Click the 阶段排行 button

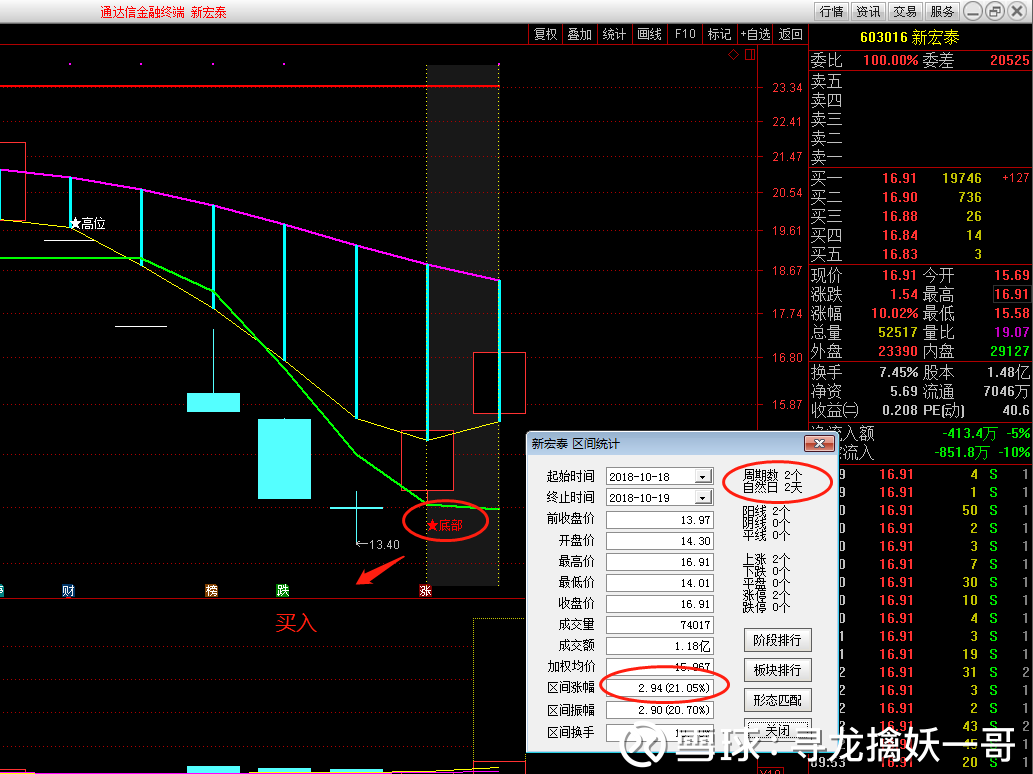[777, 640]
